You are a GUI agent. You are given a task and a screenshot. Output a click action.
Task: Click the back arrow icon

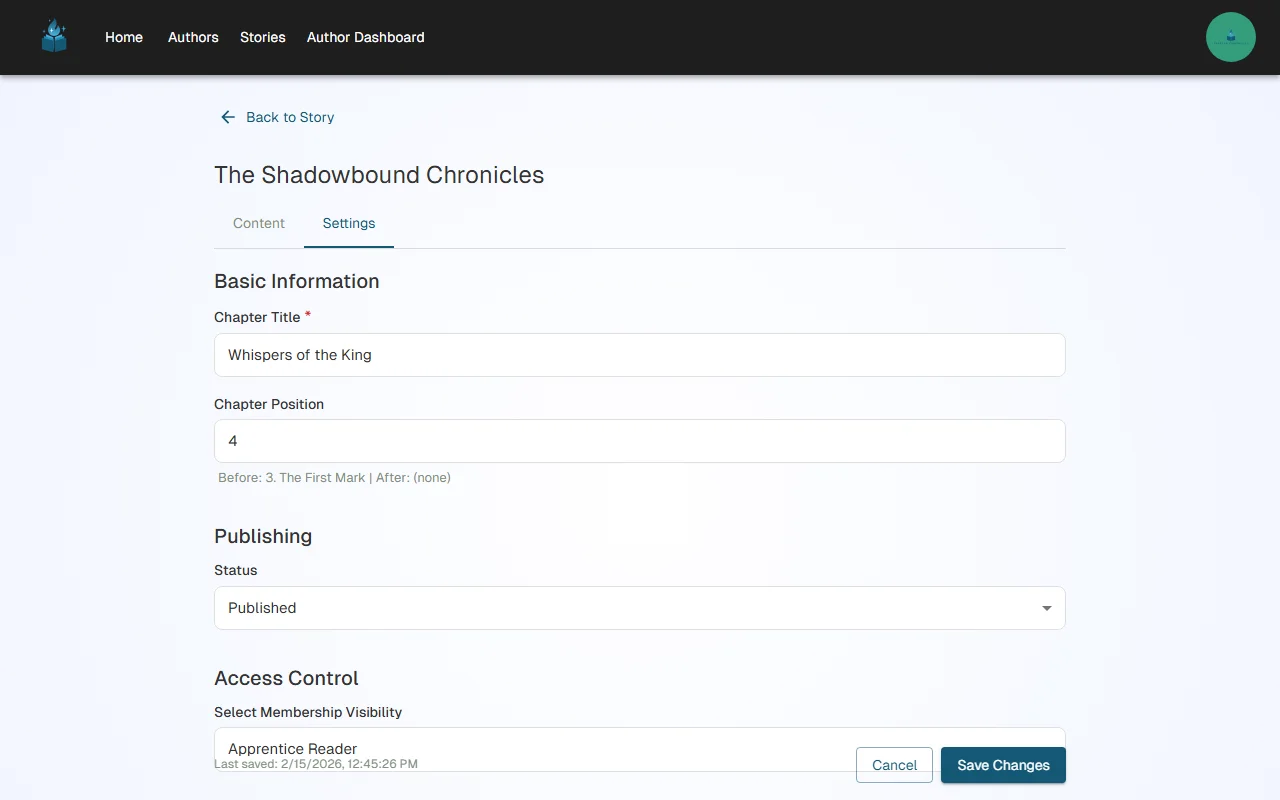[x=227, y=117]
